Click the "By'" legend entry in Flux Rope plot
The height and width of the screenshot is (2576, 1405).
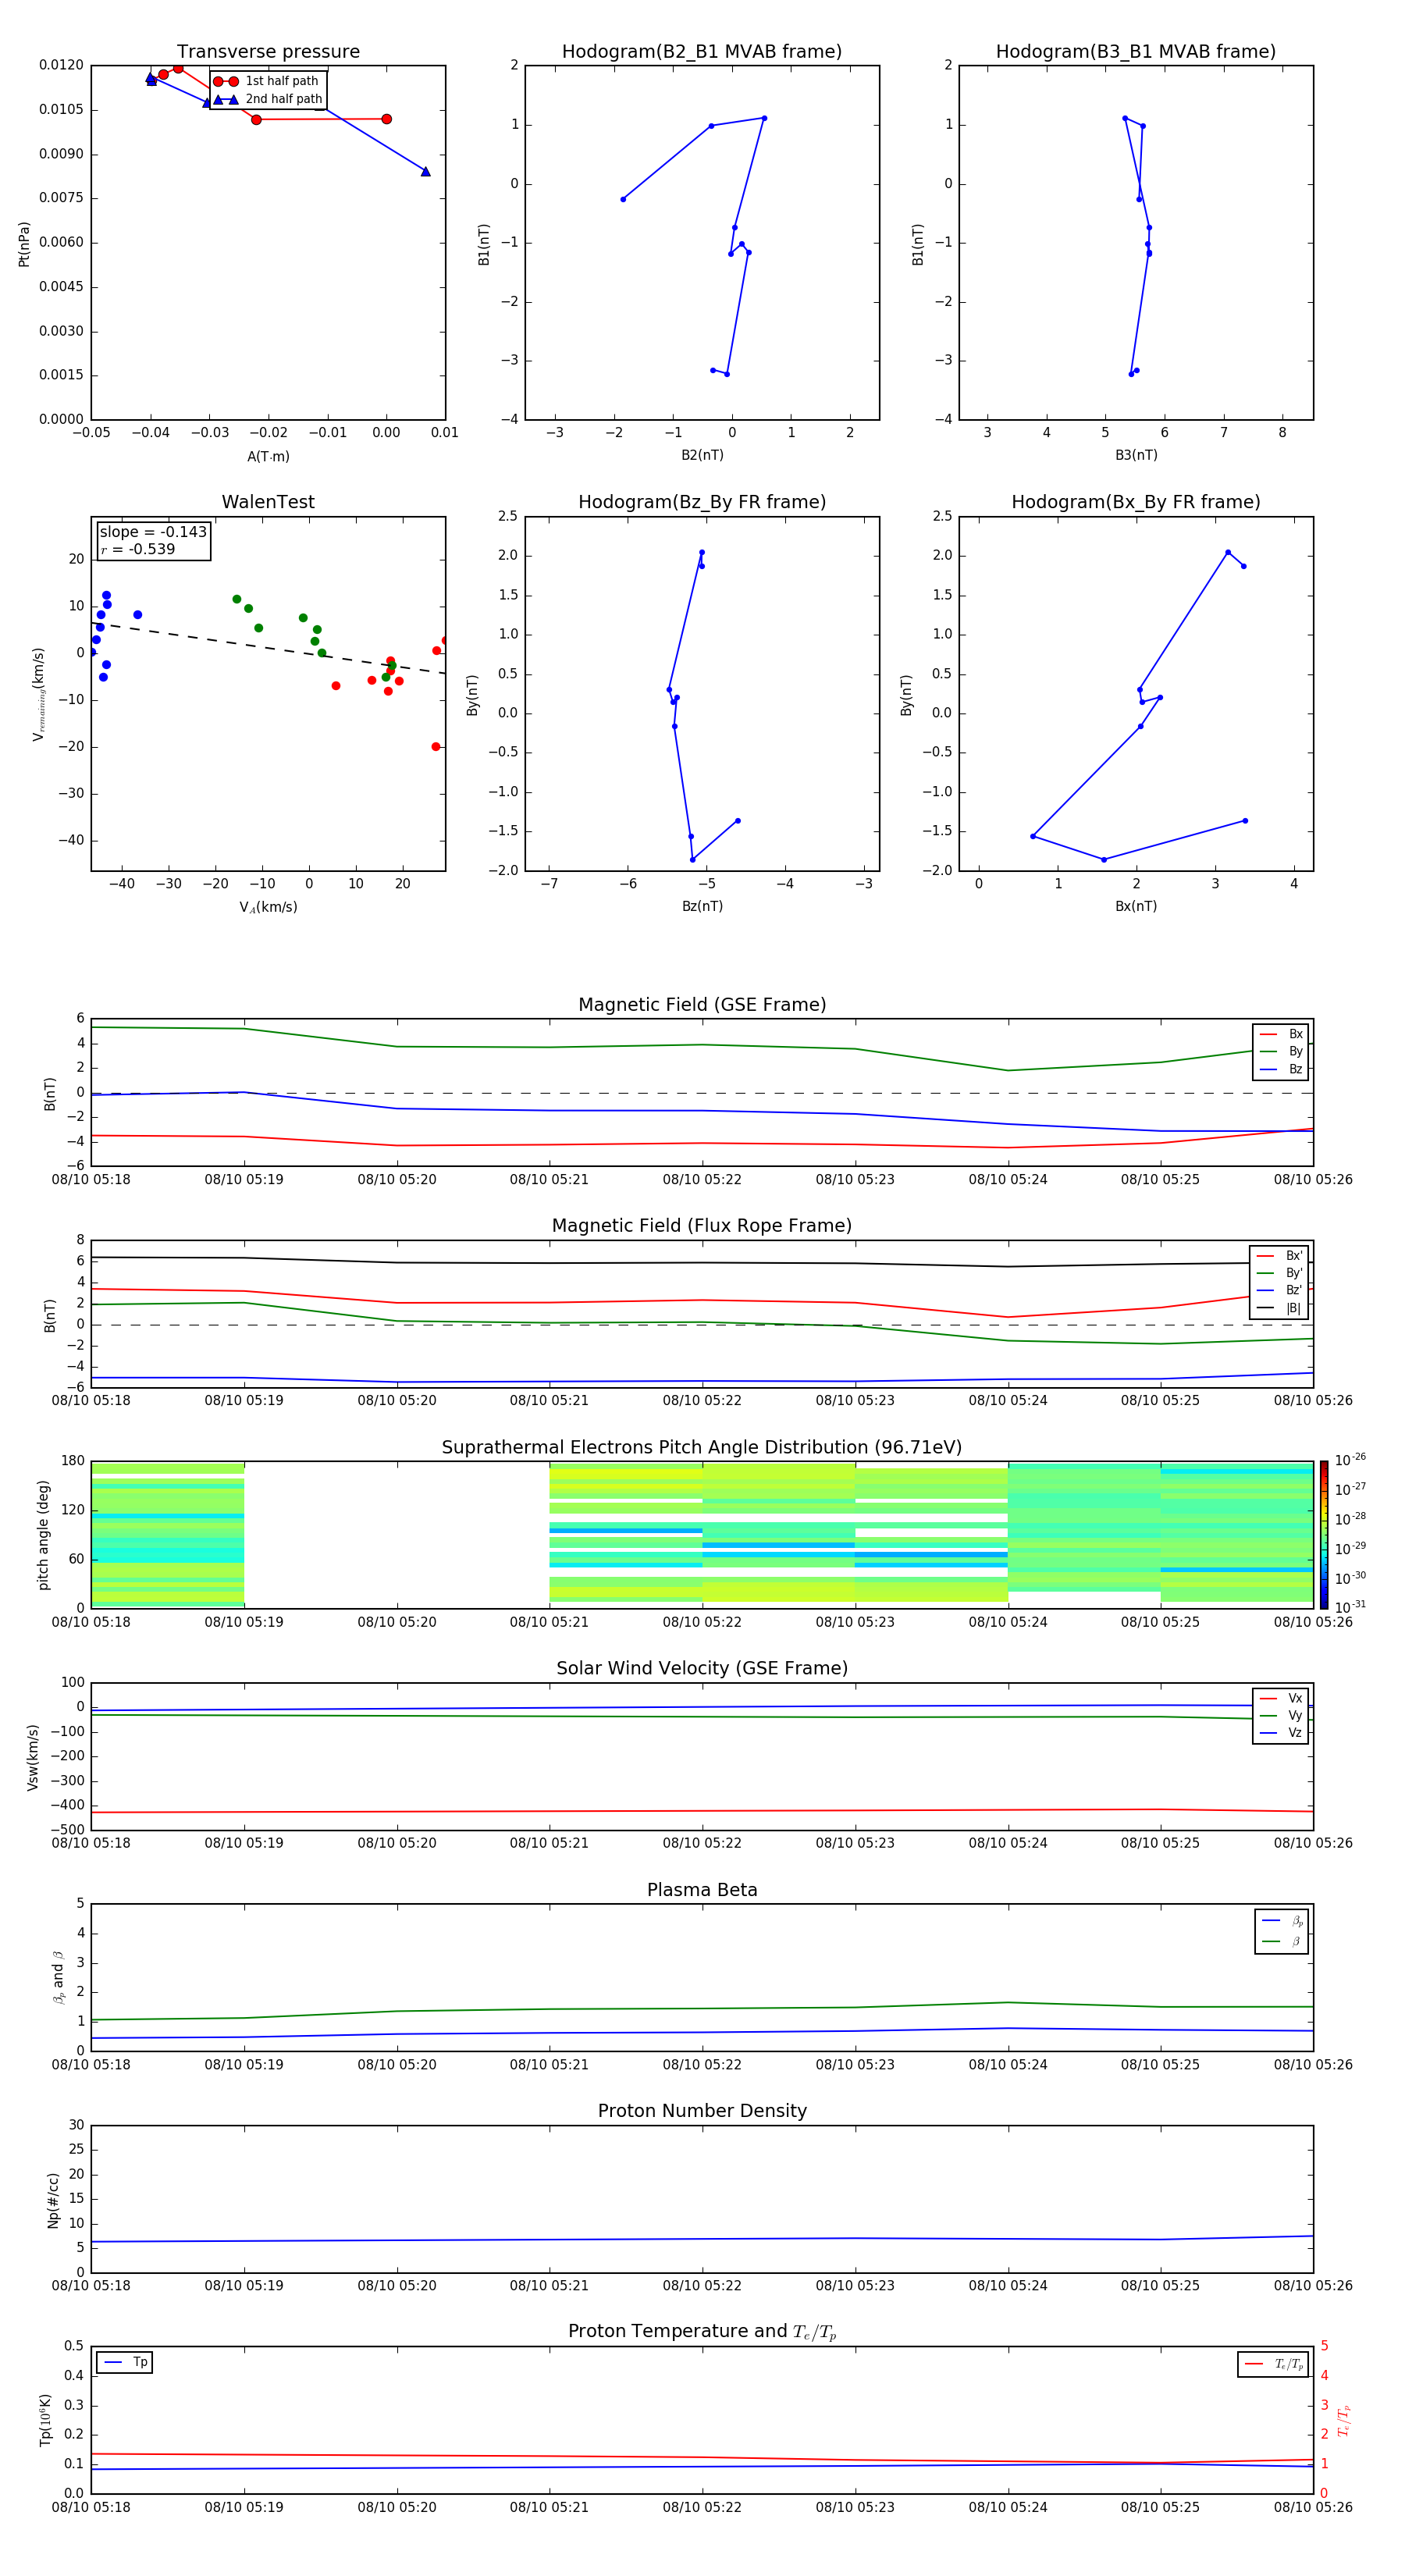(x=1279, y=1273)
